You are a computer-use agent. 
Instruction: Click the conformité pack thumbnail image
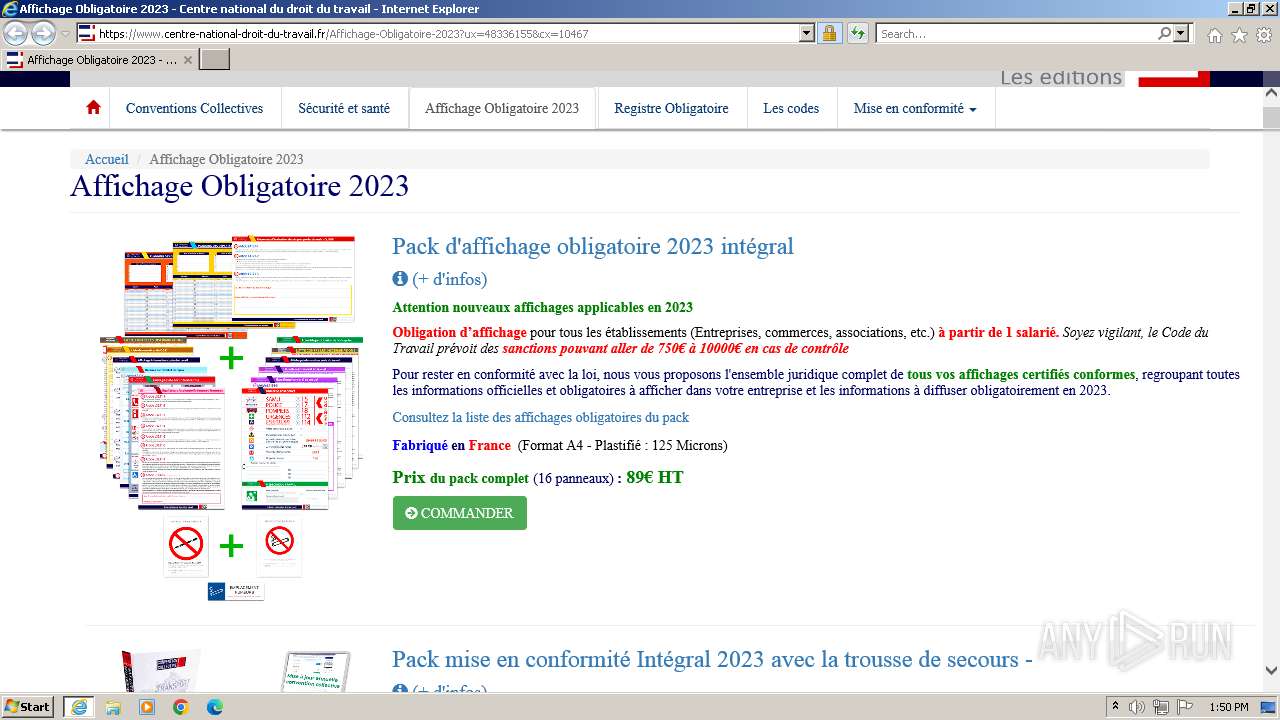(x=235, y=671)
